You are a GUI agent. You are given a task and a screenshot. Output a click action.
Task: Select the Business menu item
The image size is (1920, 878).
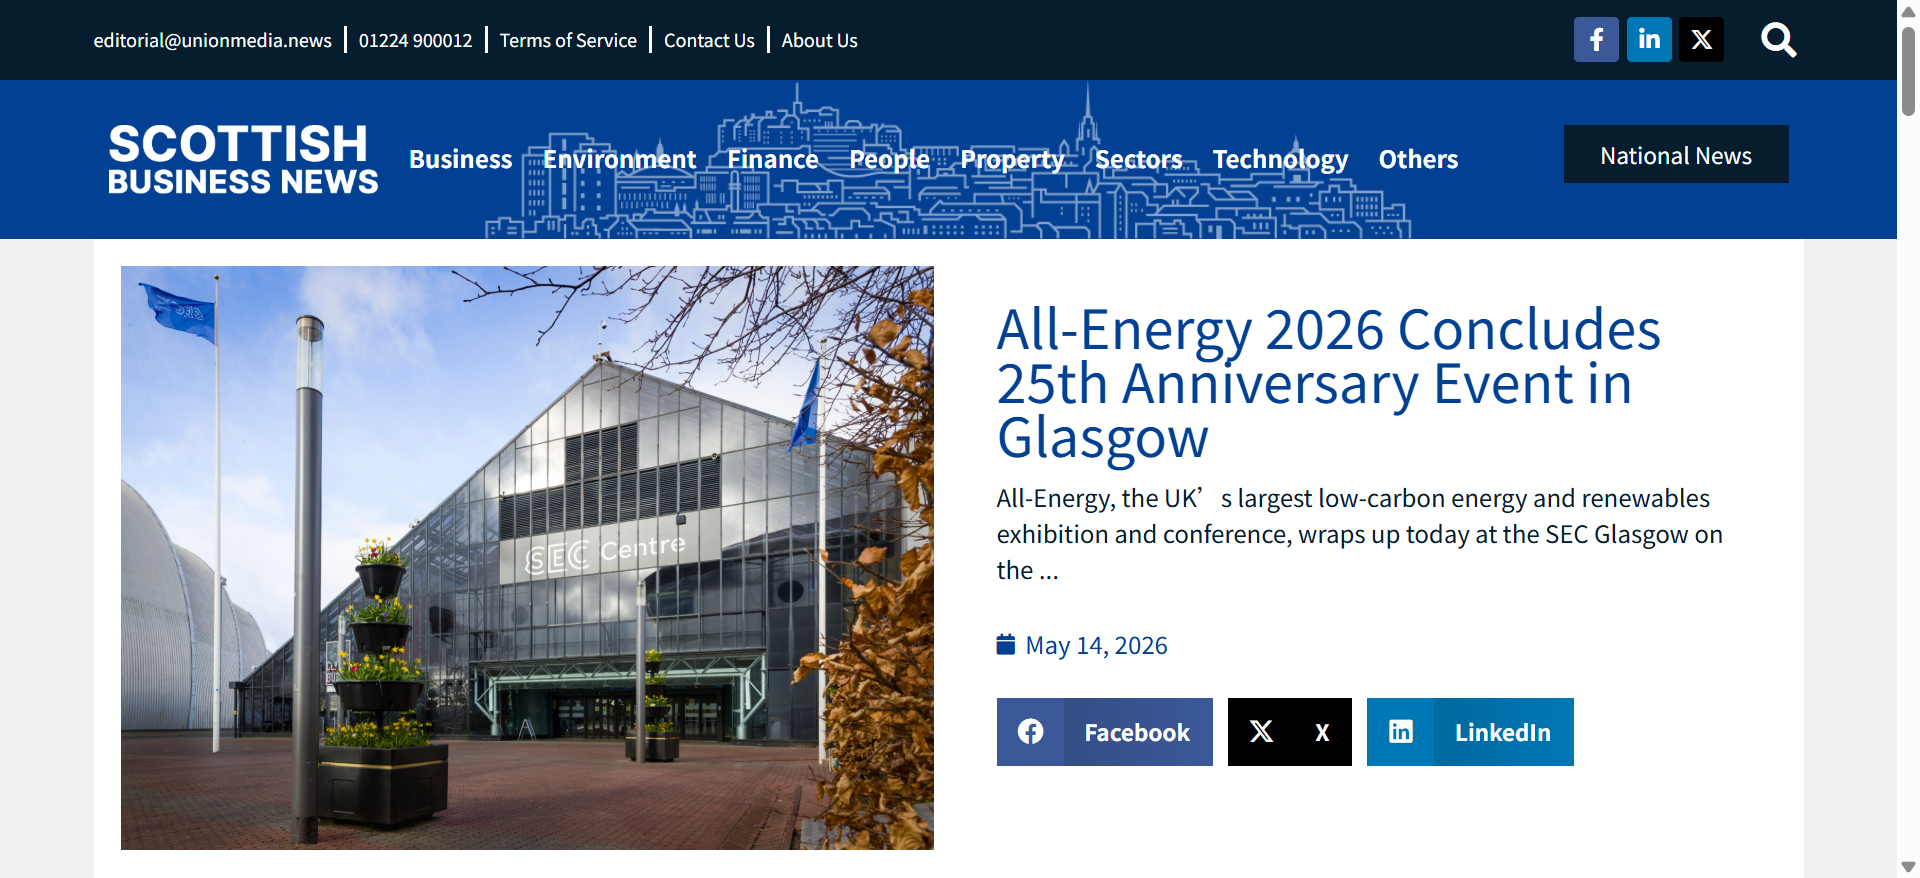460,159
